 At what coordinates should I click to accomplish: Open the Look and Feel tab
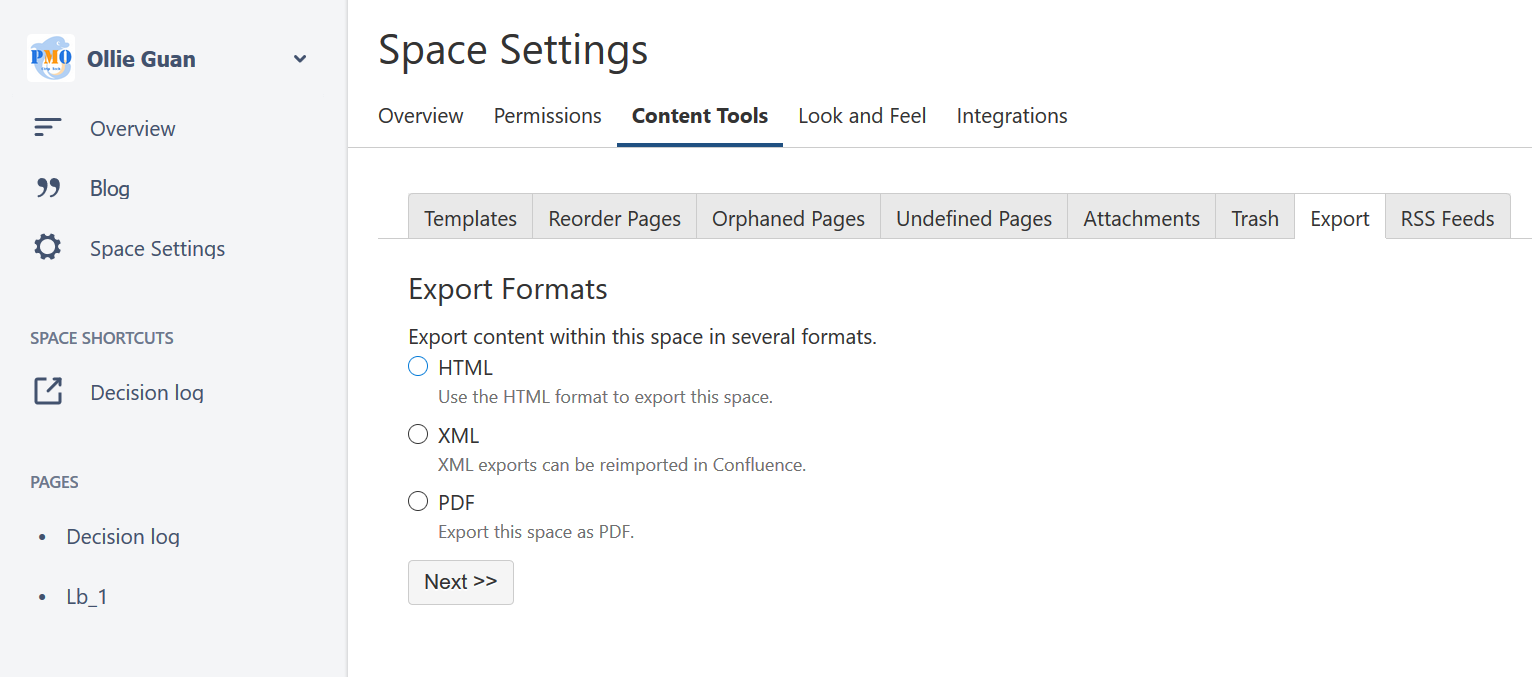tap(861, 115)
